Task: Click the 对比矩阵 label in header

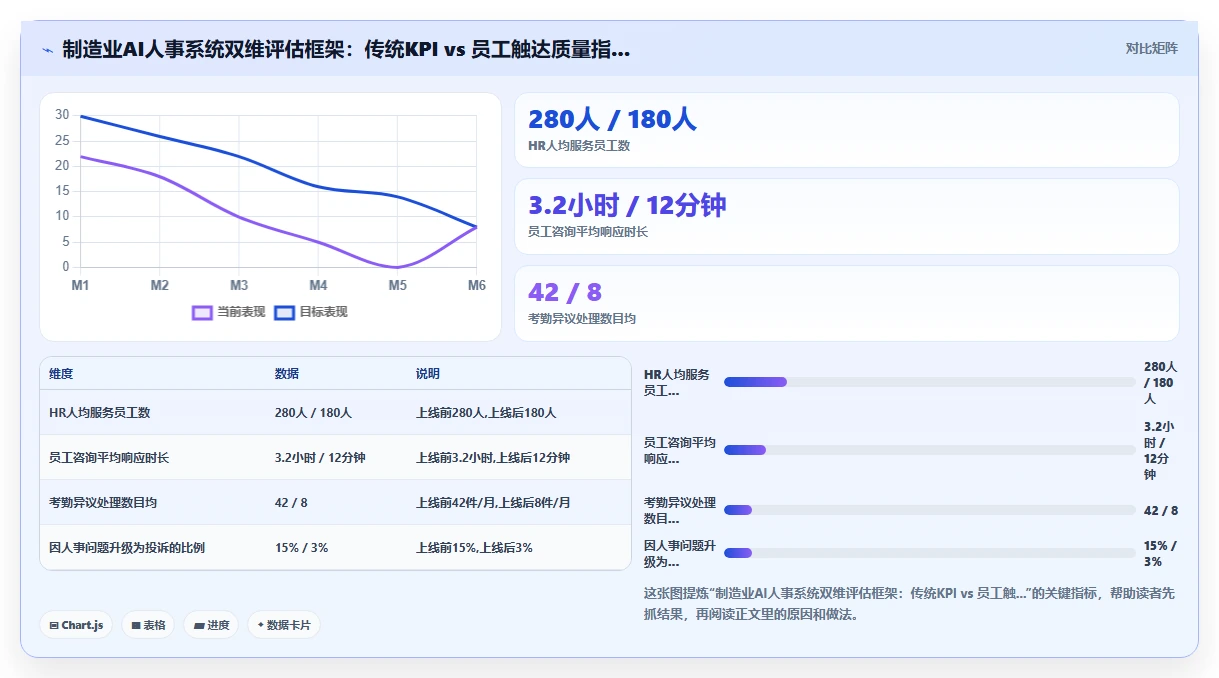Action: (x=1152, y=48)
